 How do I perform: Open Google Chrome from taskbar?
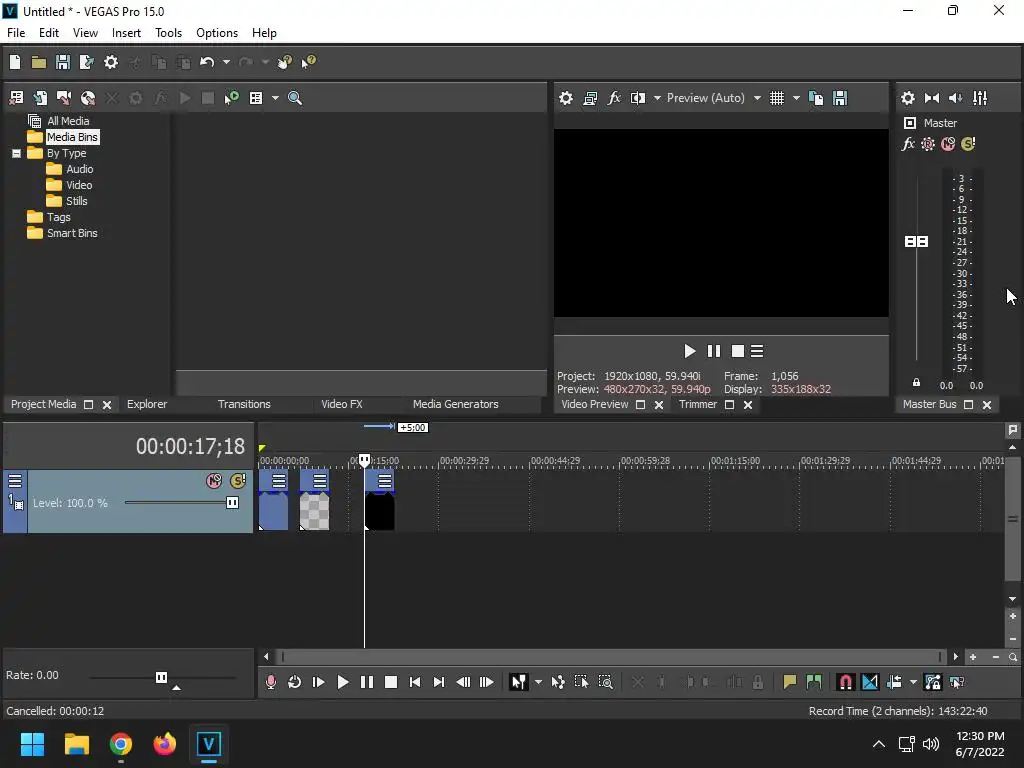point(121,744)
